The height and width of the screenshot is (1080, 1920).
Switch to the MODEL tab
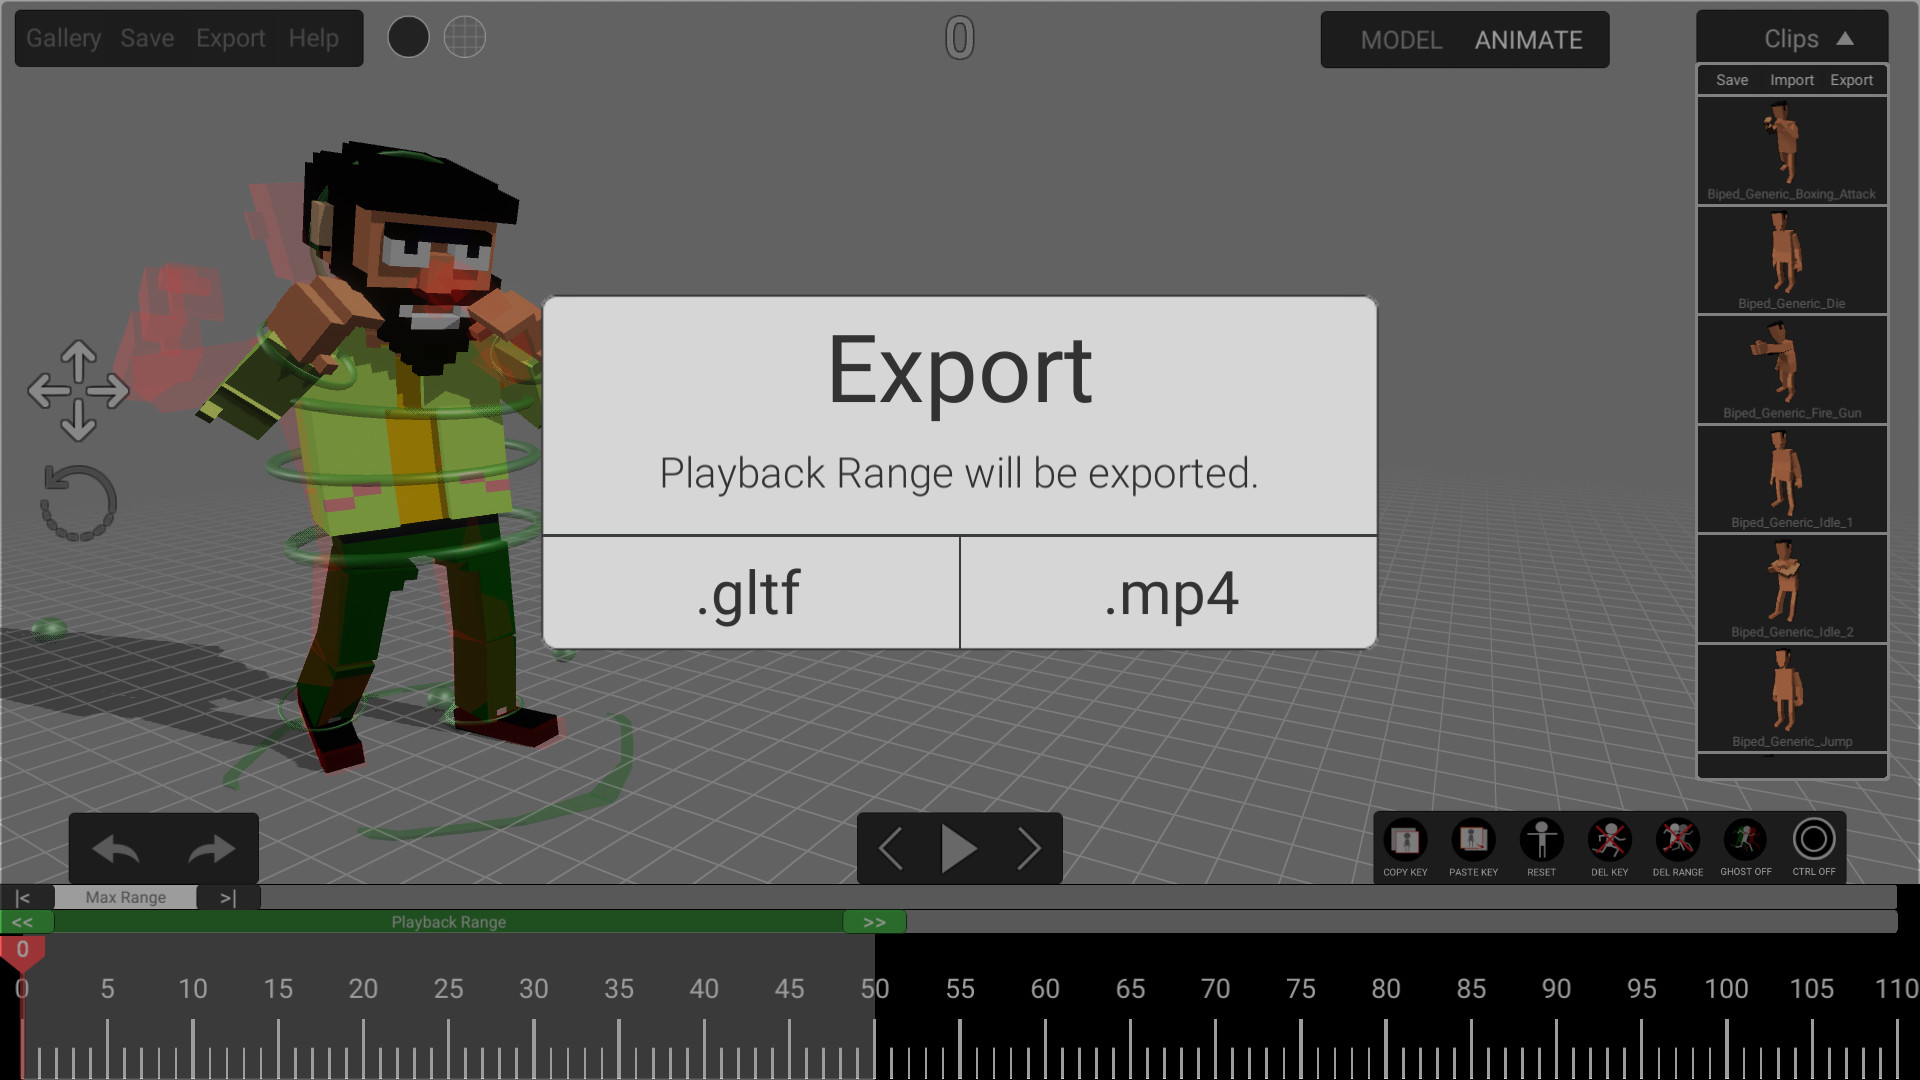(x=1401, y=40)
